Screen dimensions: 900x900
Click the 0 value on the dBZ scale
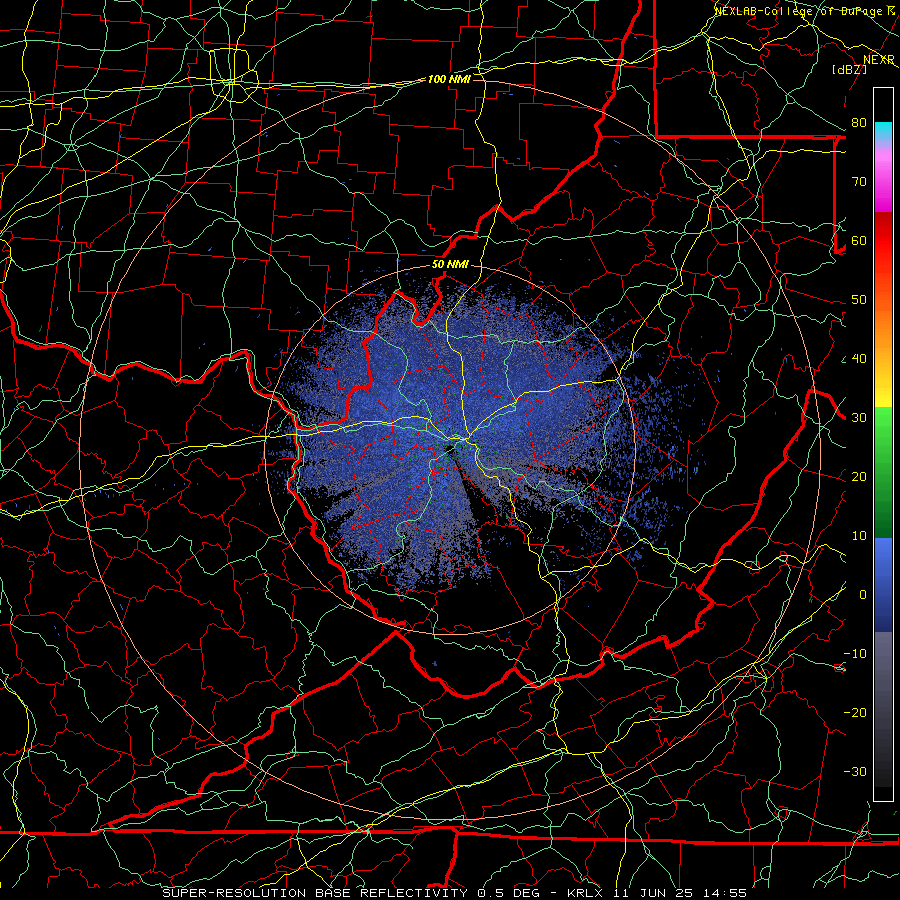coord(863,595)
